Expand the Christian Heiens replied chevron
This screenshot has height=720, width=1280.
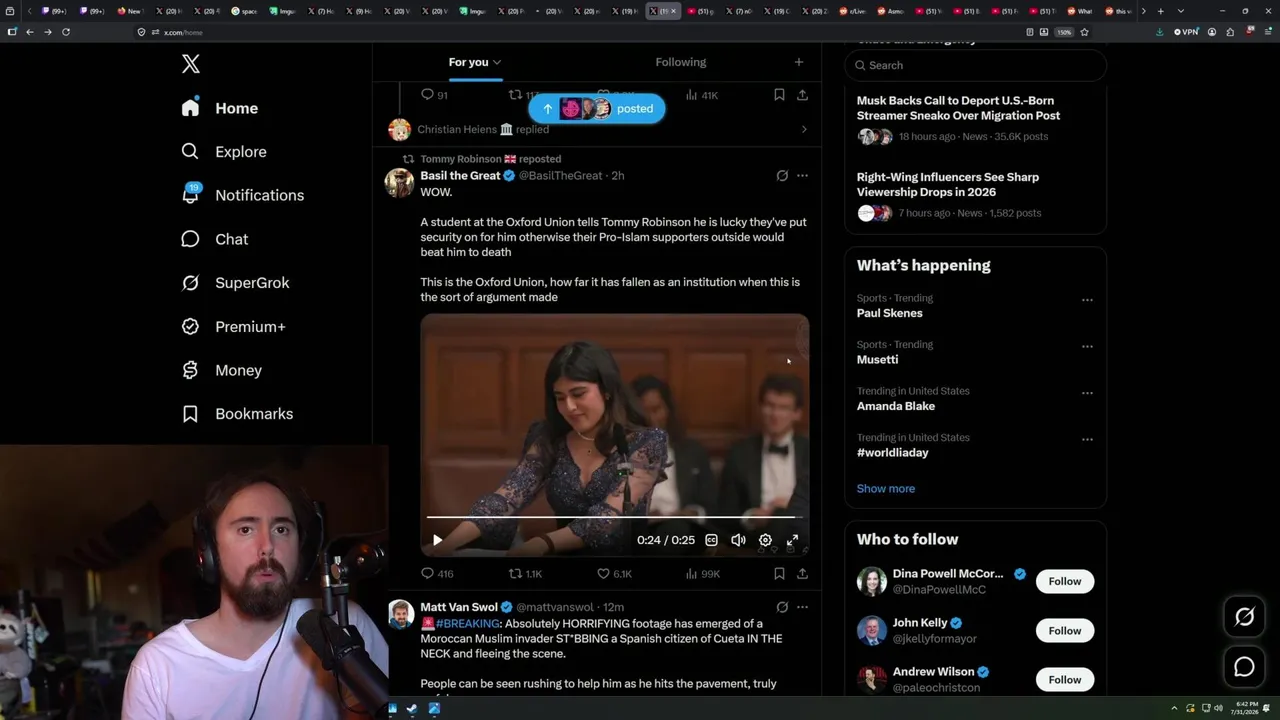804,129
